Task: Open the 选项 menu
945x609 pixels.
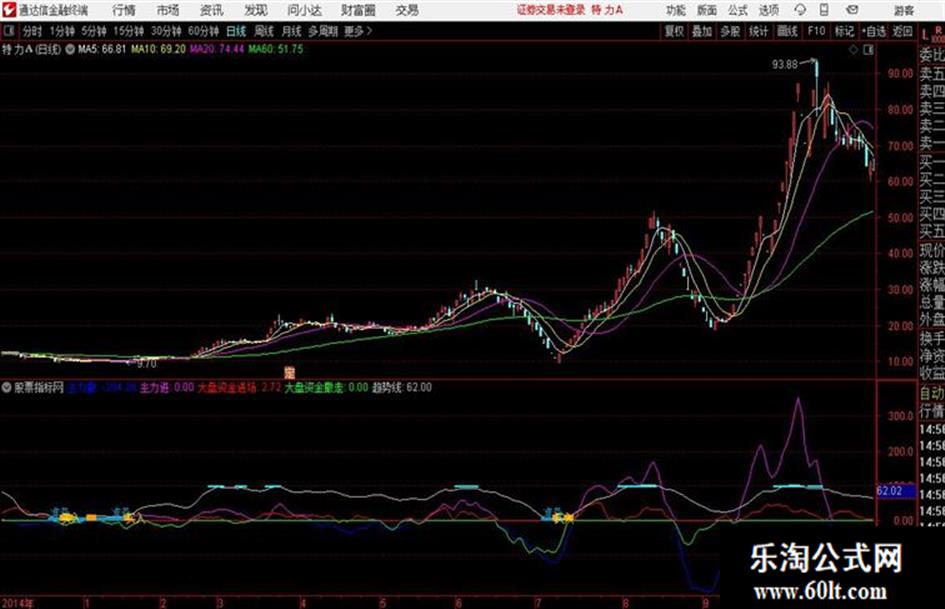Action: click(x=768, y=10)
